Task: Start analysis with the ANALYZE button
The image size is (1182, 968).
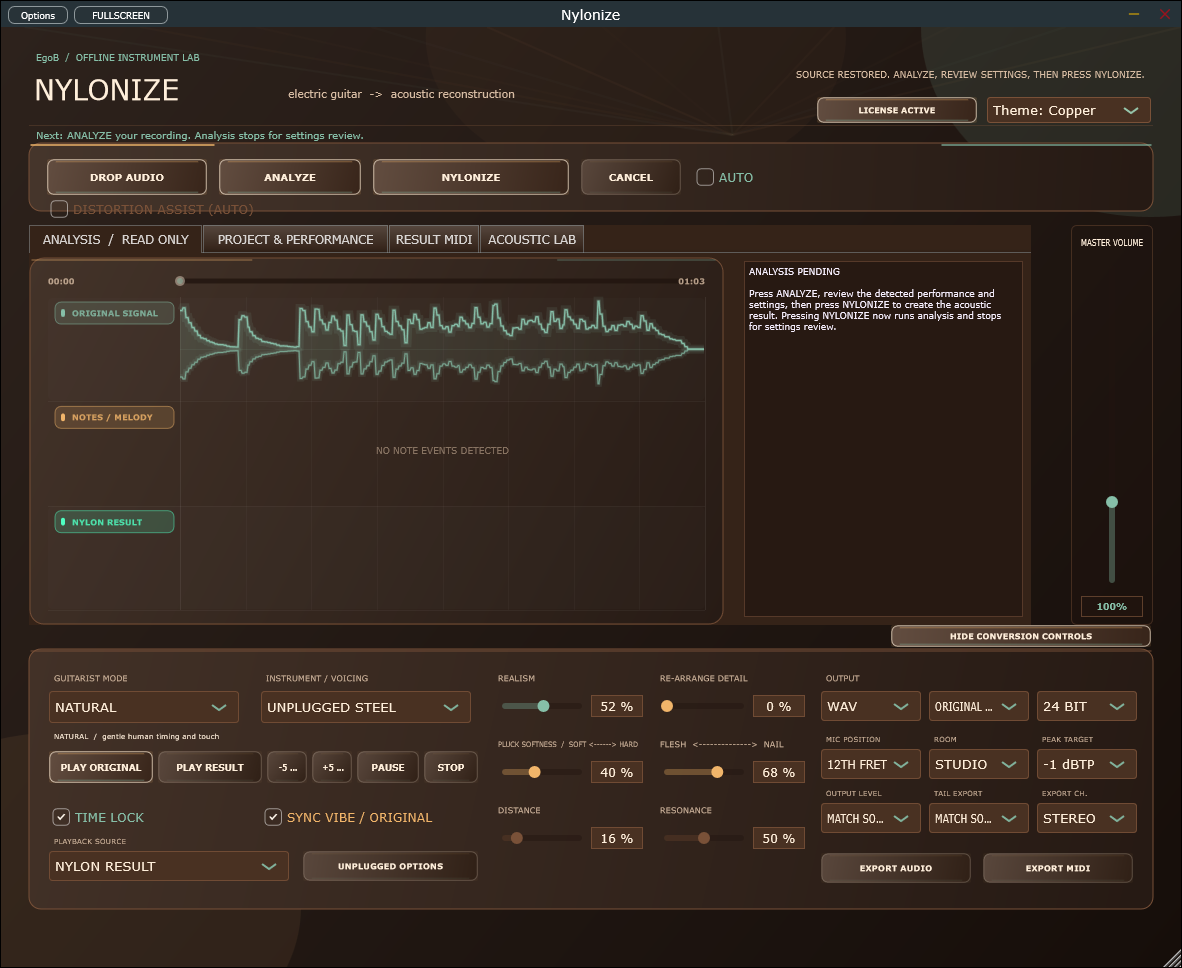Action: click(289, 177)
